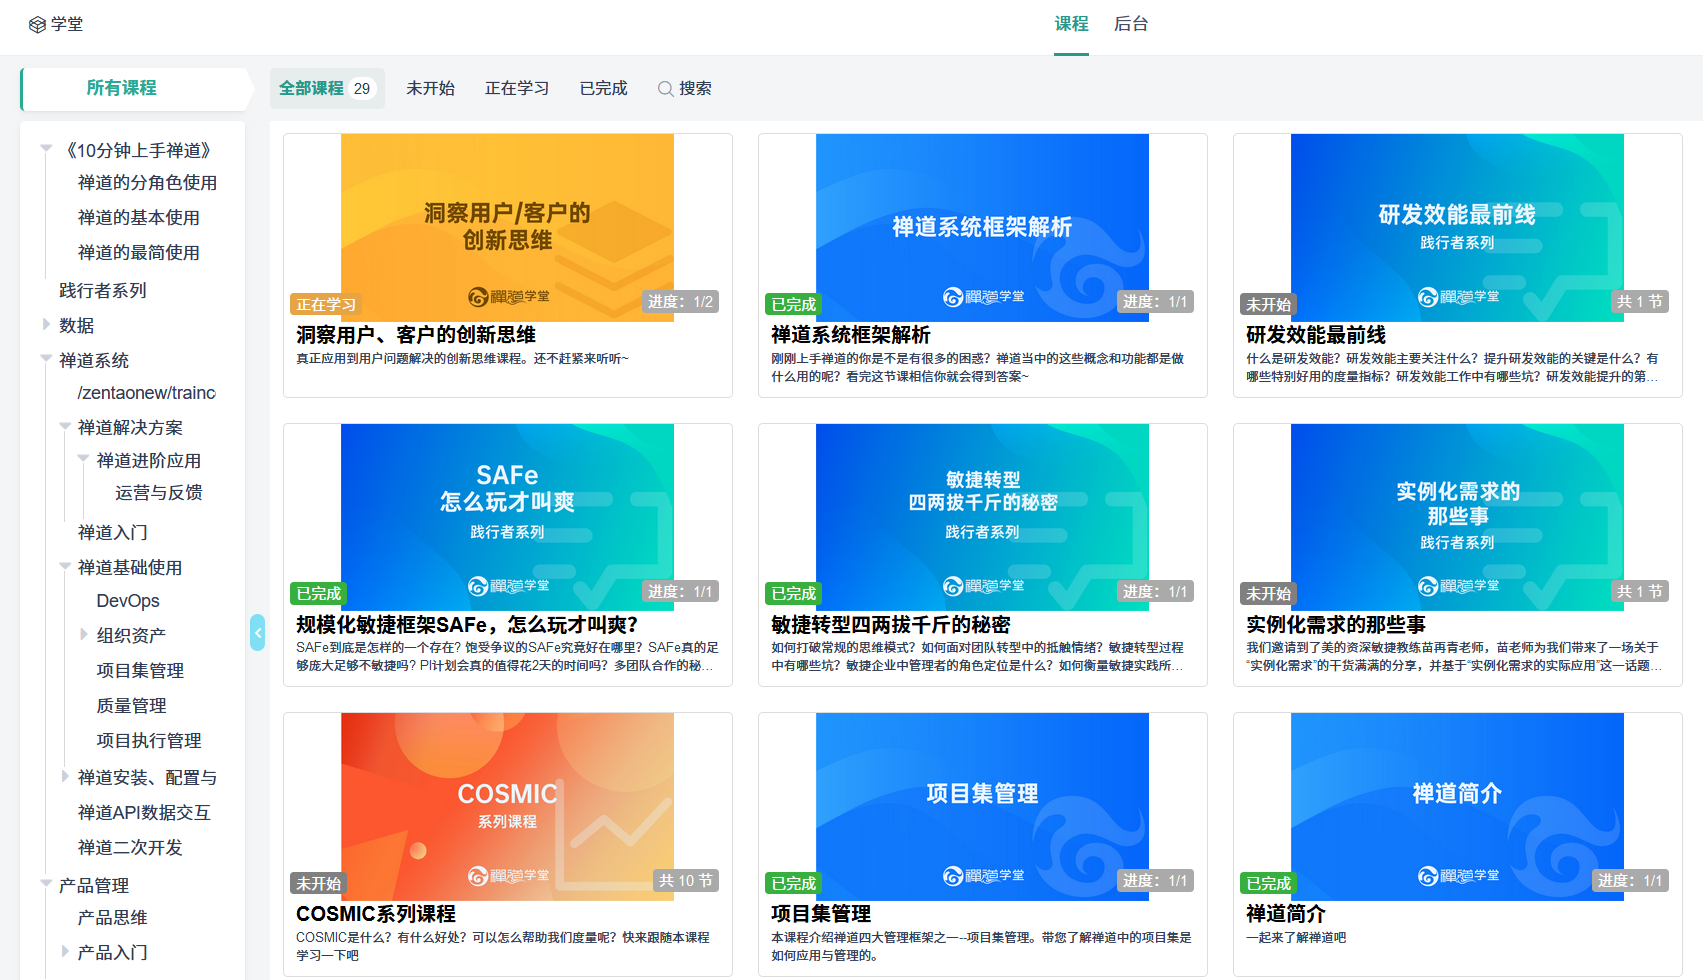The height and width of the screenshot is (980, 1703).
Task: Collapse the 禅道进阶应用 tree node
Action: tap(84, 459)
